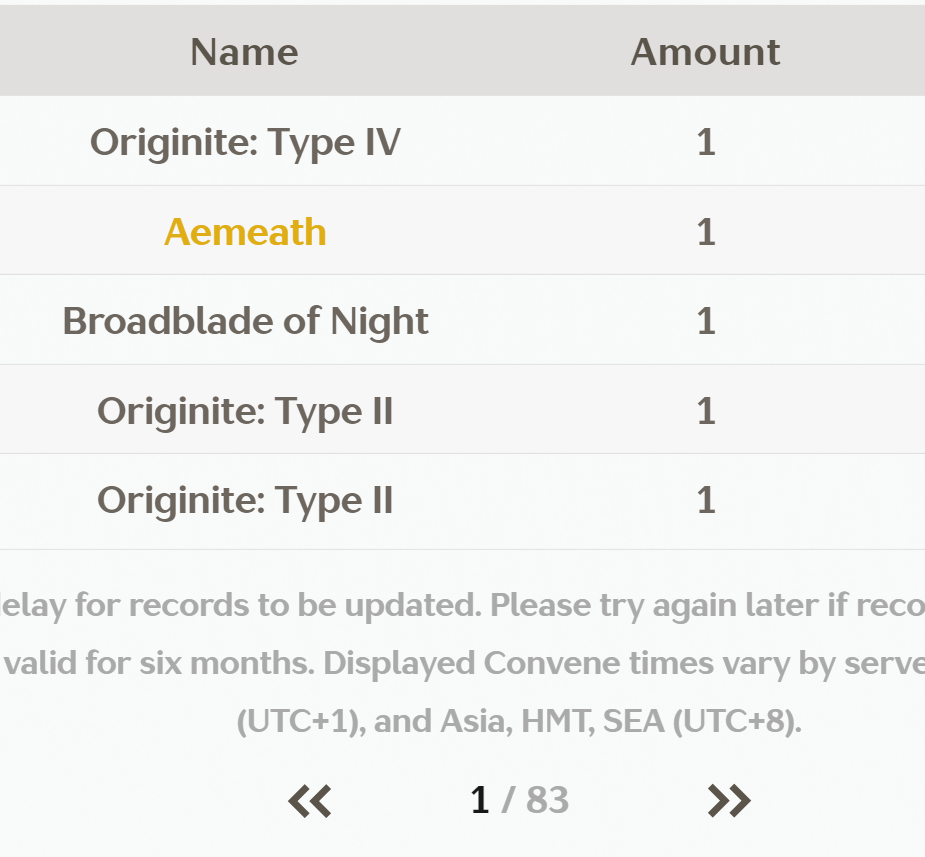Select the Originite: Type IV entry

point(245,142)
